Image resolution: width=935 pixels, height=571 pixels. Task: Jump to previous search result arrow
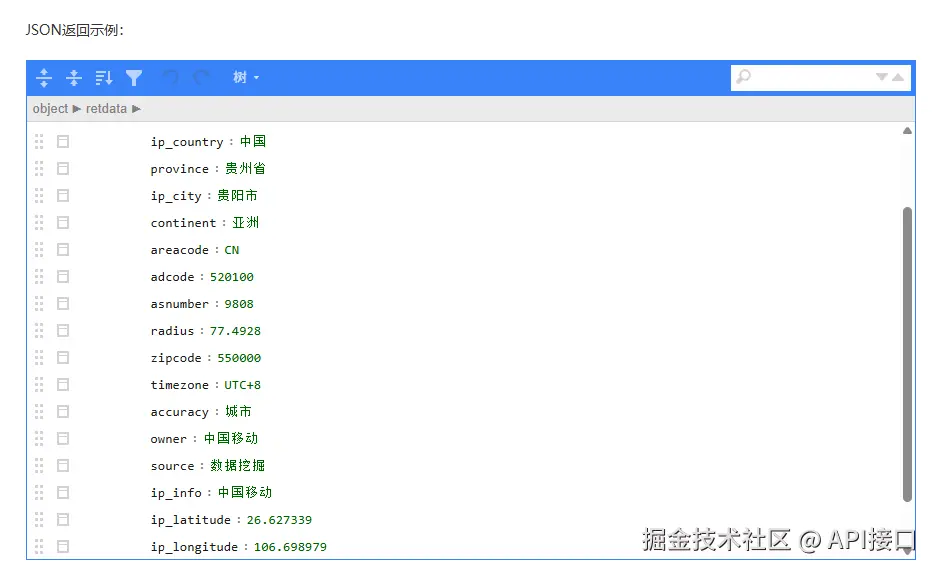click(898, 77)
